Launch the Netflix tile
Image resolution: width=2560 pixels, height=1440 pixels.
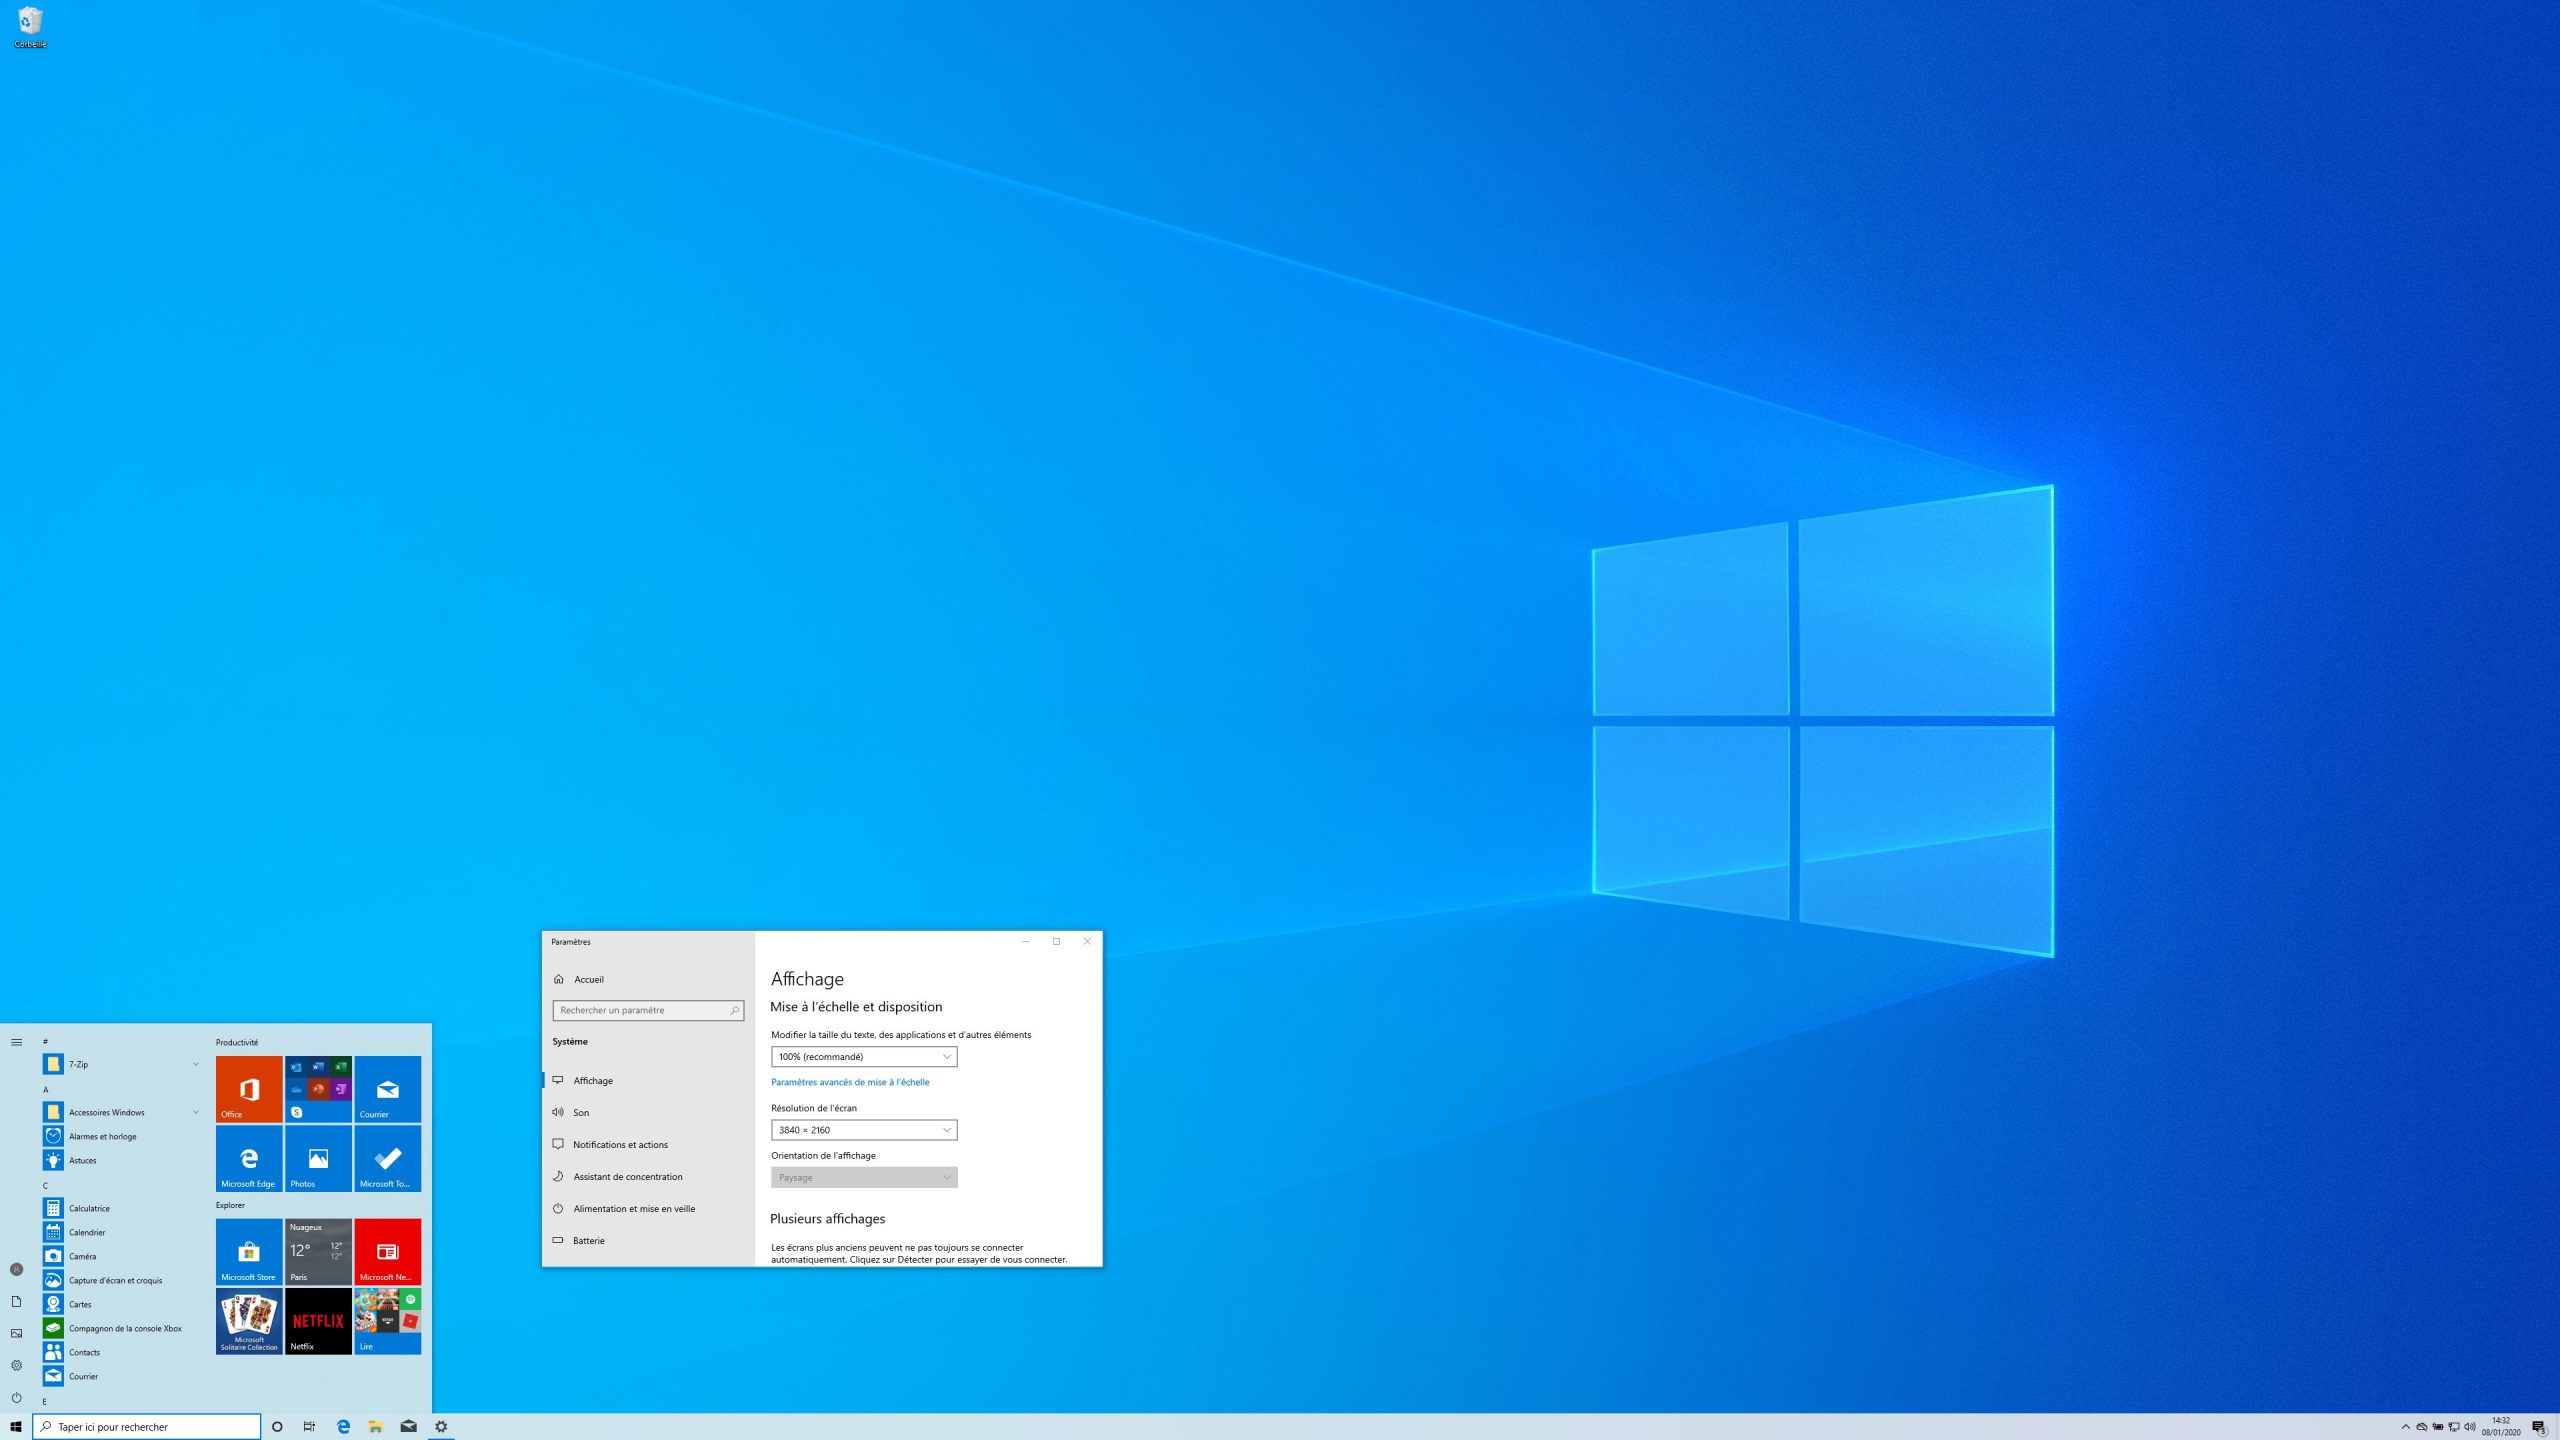click(x=318, y=1321)
